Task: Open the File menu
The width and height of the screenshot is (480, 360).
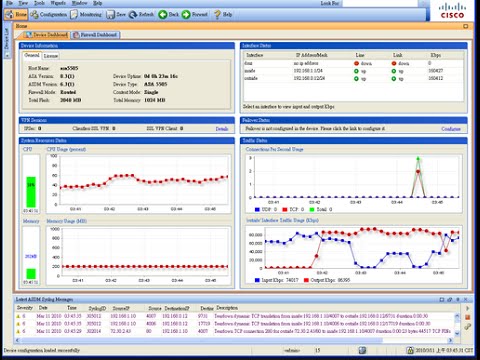Action: [9, 3]
